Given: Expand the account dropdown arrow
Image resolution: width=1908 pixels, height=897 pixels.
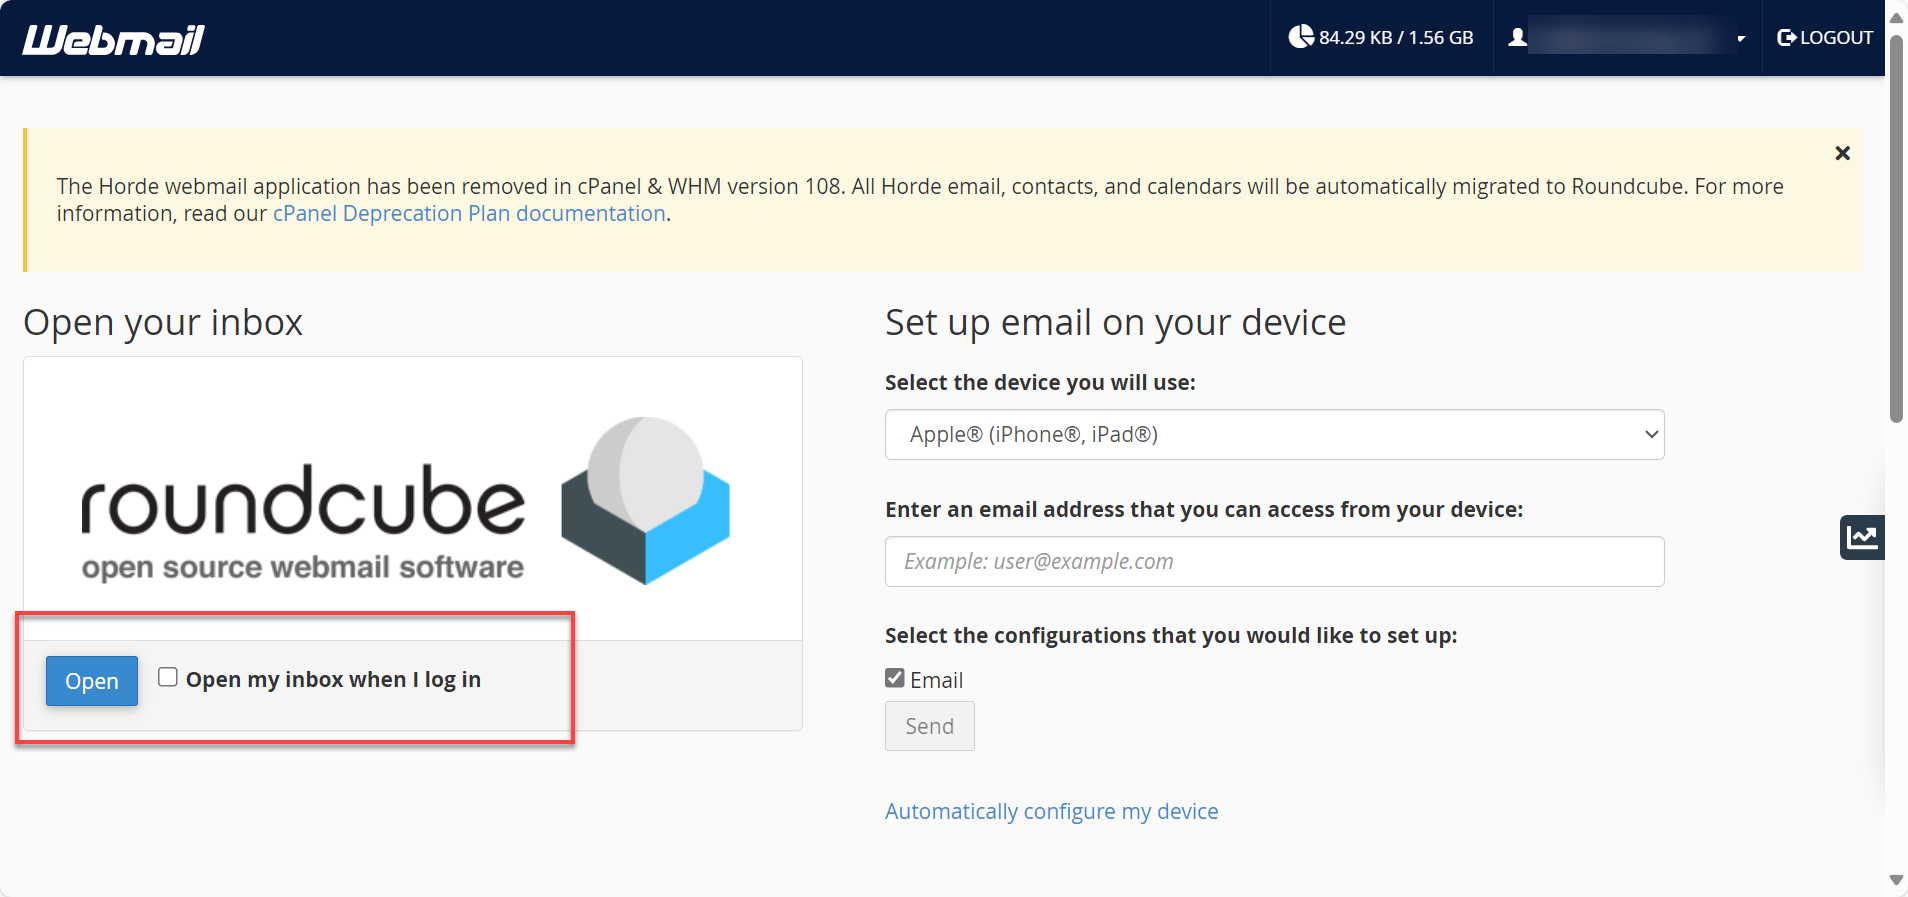Looking at the screenshot, I should tap(1741, 39).
